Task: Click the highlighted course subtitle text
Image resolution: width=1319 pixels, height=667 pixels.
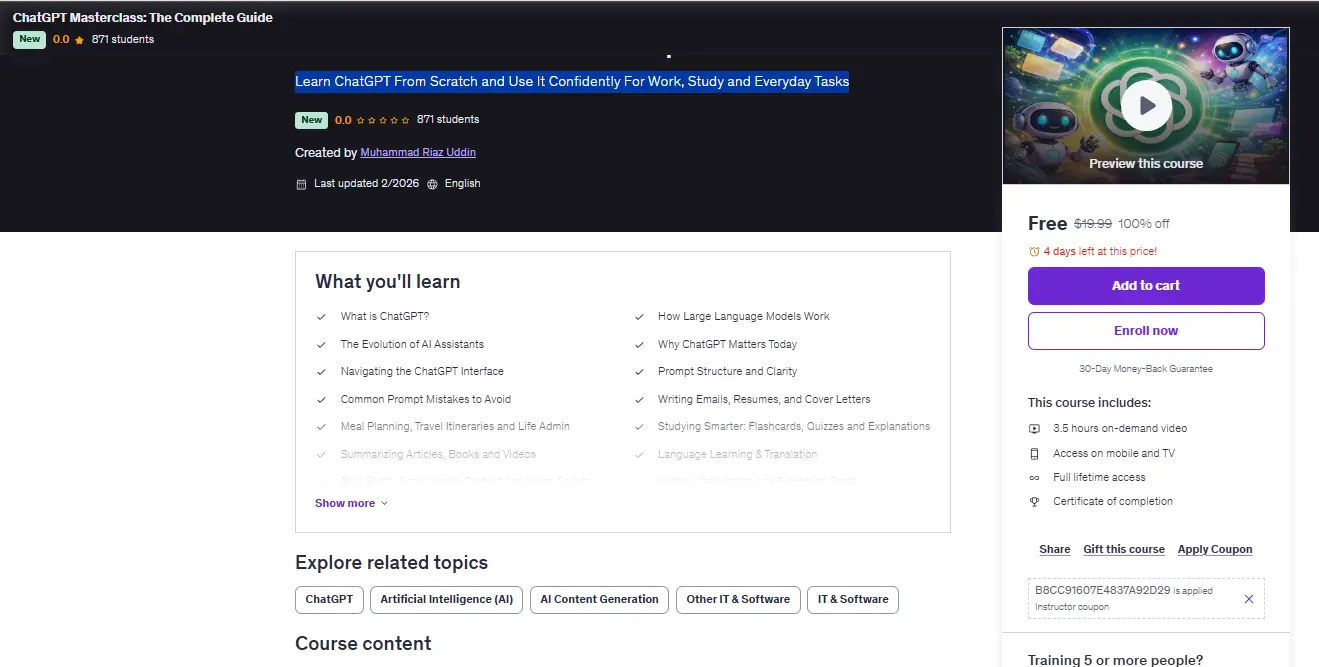Action: click(572, 82)
